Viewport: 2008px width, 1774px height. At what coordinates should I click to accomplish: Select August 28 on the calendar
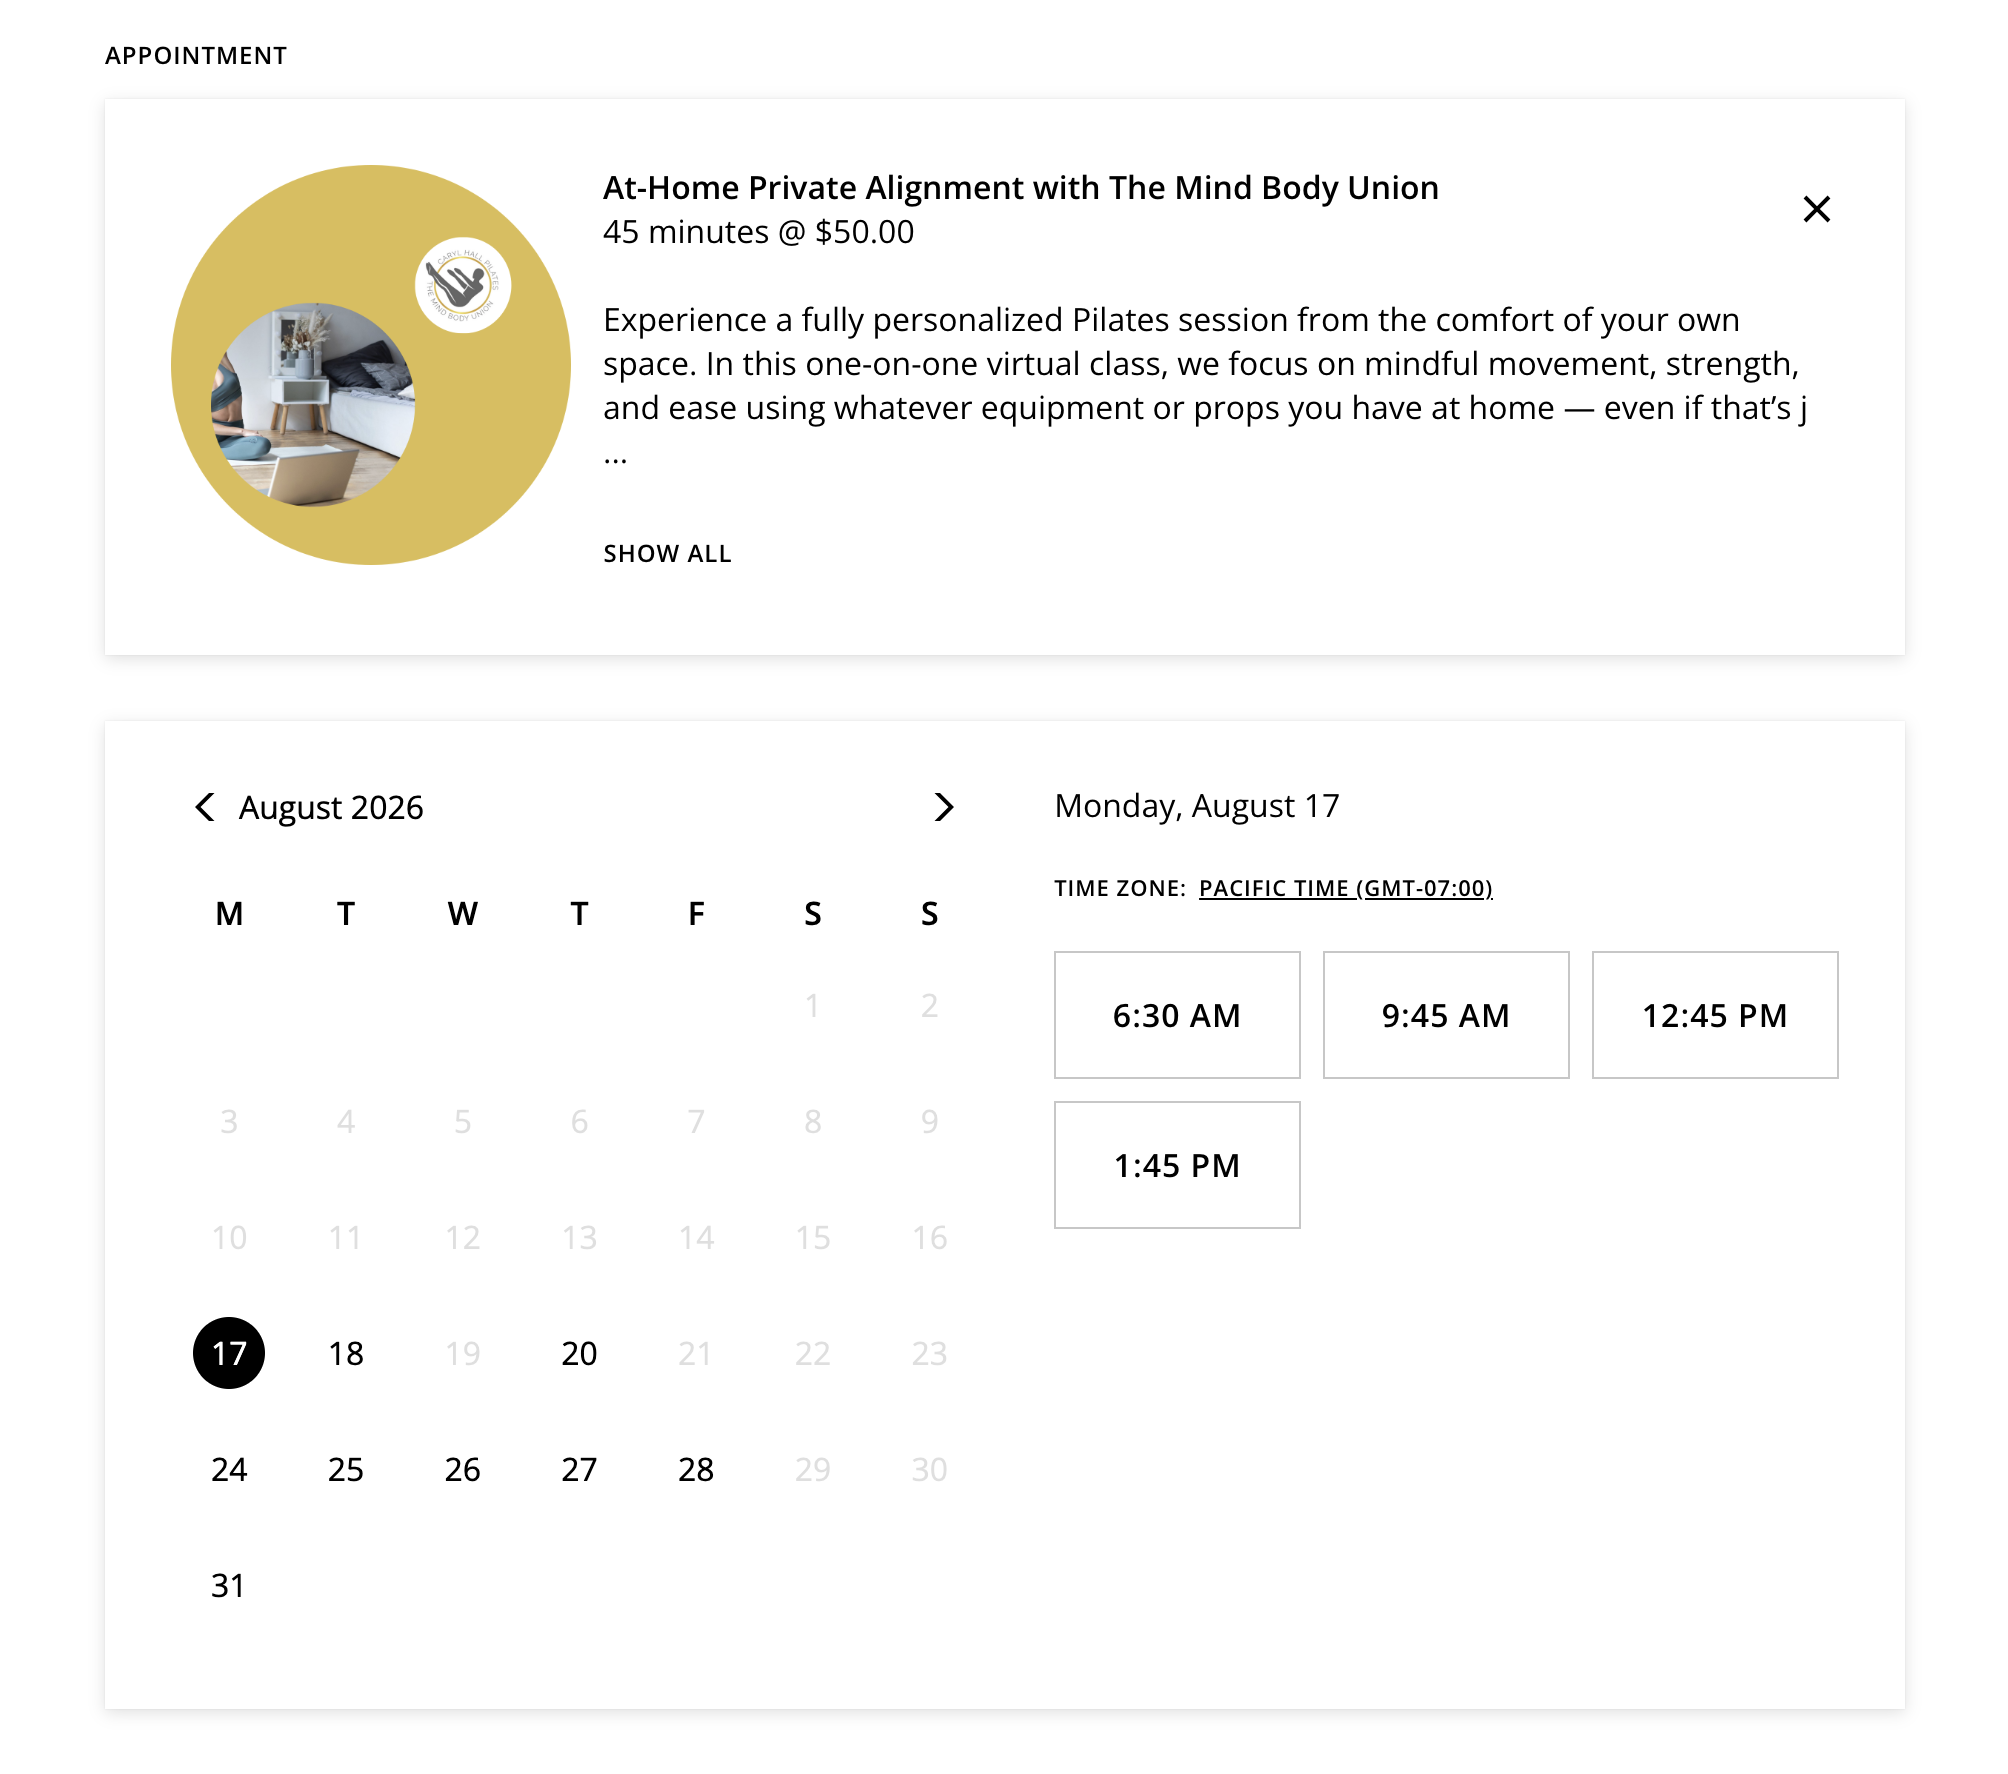point(696,1469)
